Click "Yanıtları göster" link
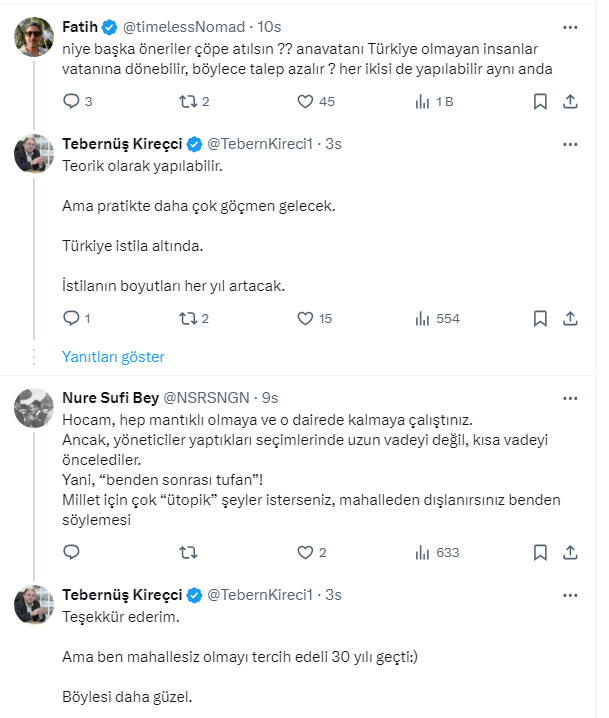 113,356
